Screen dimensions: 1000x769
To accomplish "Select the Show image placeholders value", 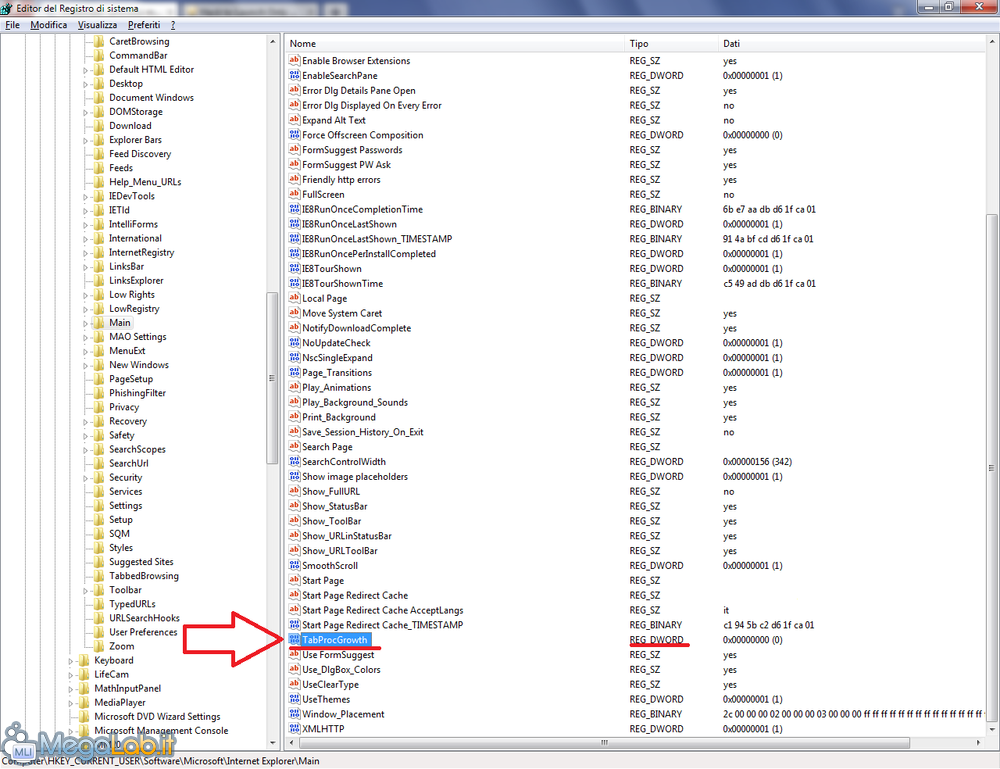I will (355, 476).
